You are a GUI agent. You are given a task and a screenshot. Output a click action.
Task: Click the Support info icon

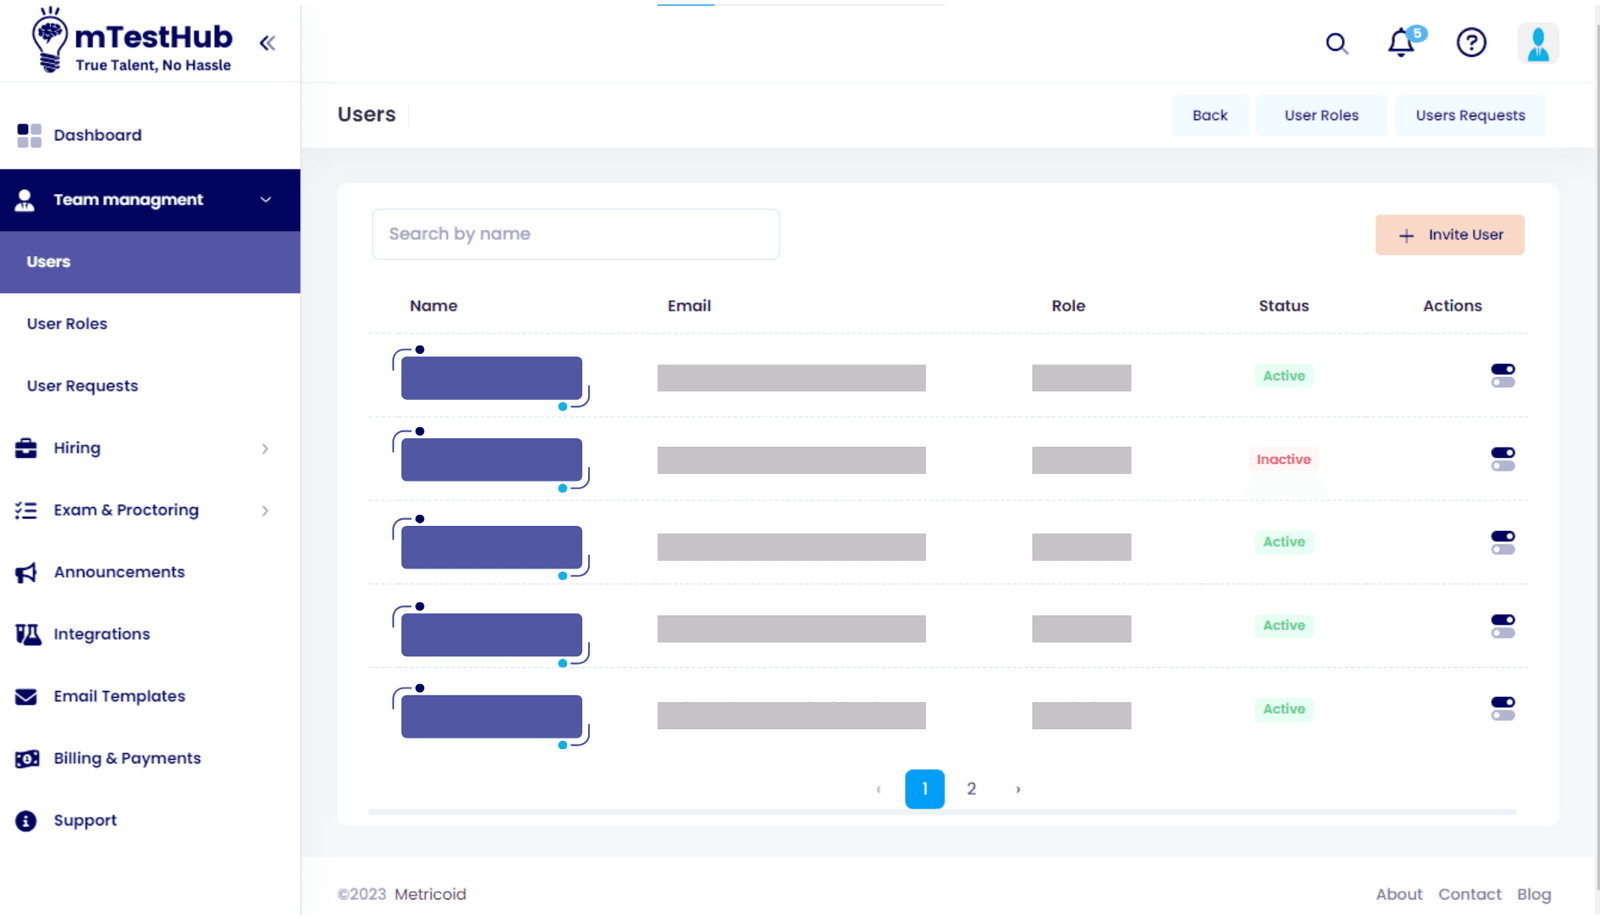click(x=26, y=821)
